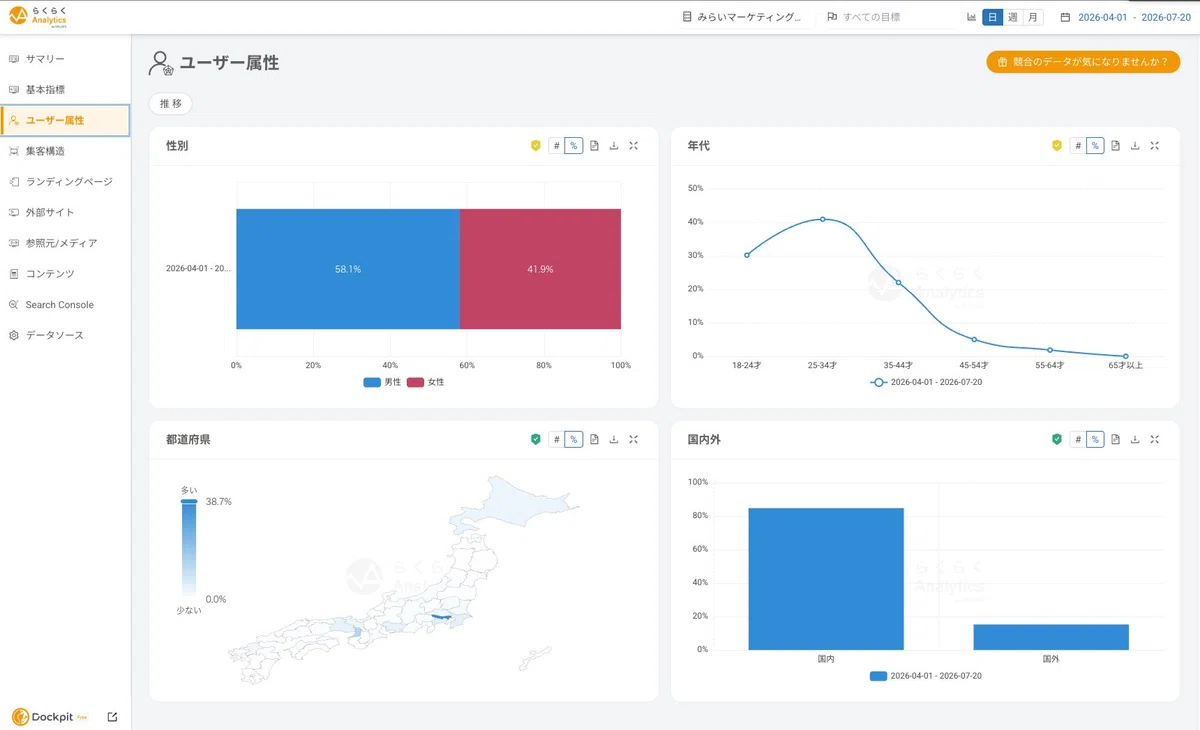Download the 国内外 chart data
This screenshot has height=730, width=1200.
click(x=1135, y=439)
